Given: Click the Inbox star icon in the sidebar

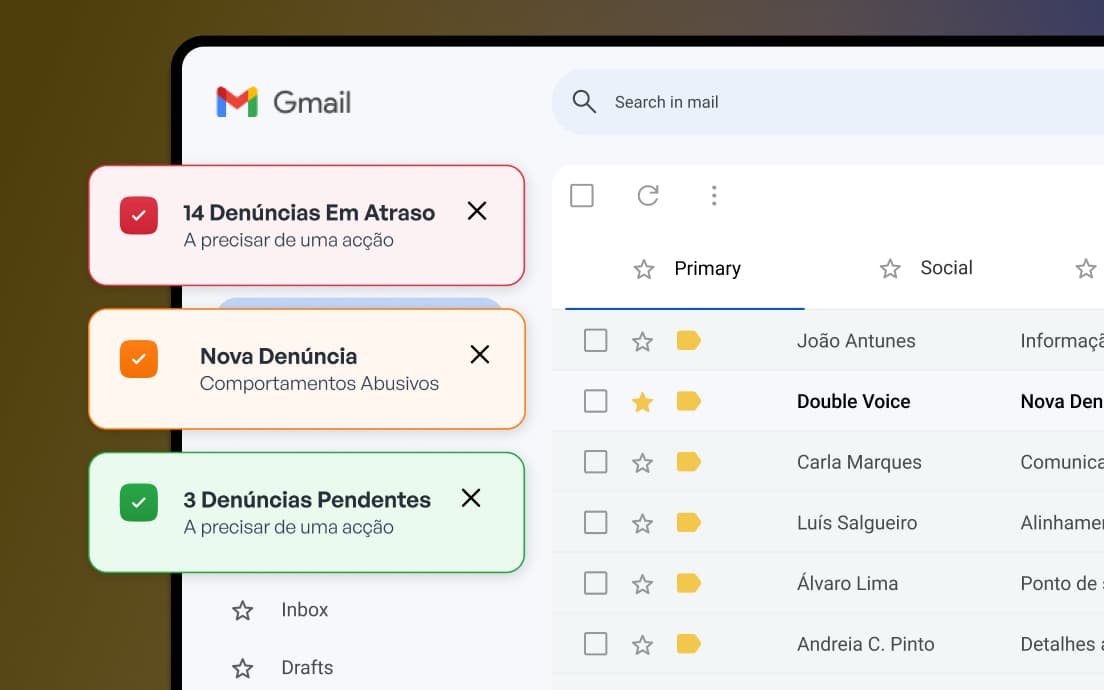Looking at the screenshot, I should point(242,609).
